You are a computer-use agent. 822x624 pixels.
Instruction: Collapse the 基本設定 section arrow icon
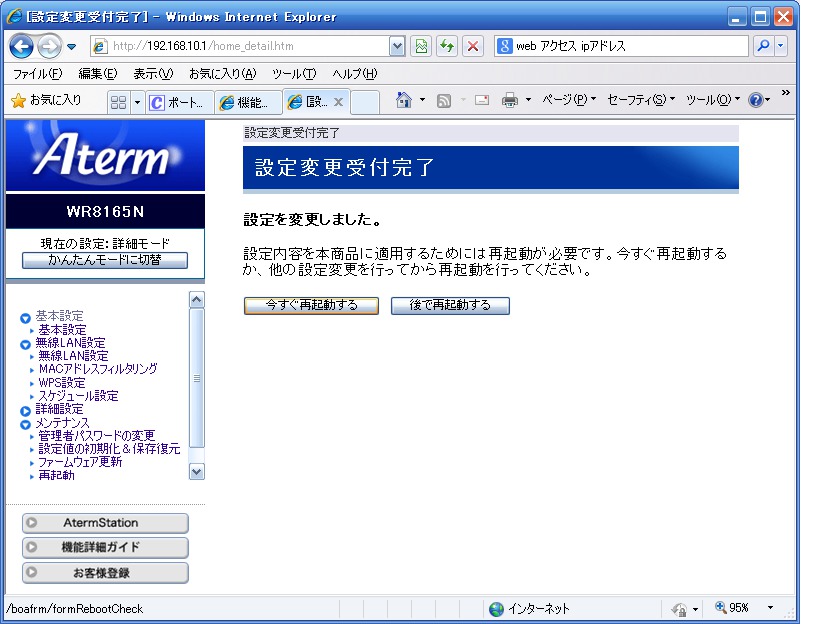point(25,318)
